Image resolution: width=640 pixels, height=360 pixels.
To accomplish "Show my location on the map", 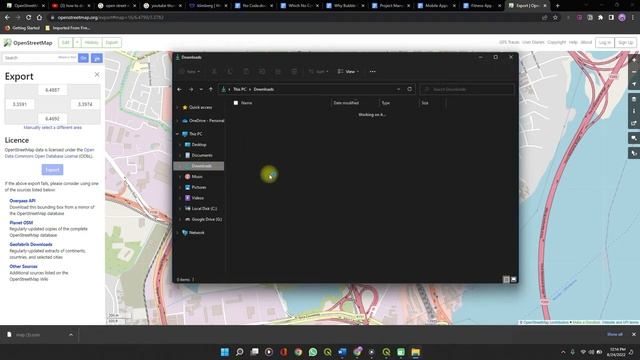I will pyautogui.click(x=634, y=84).
